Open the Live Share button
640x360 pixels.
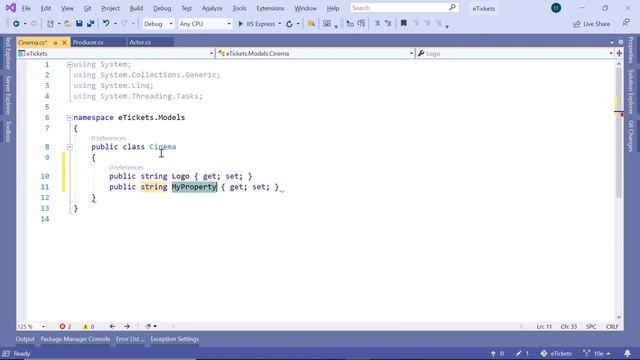coord(591,24)
